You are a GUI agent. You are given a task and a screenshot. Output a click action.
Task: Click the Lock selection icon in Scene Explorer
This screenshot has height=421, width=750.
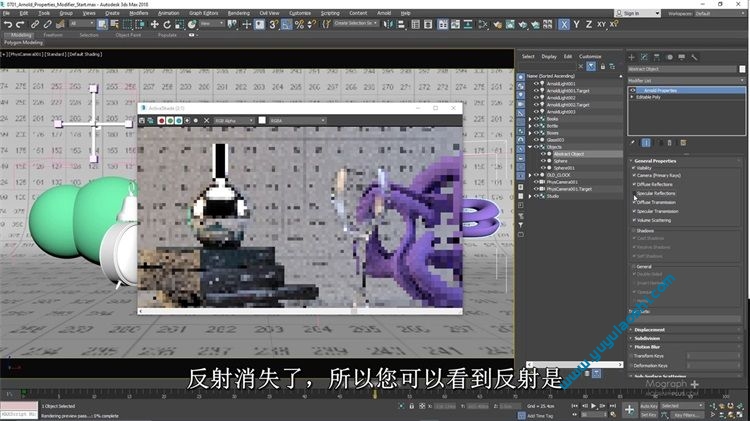point(603,66)
